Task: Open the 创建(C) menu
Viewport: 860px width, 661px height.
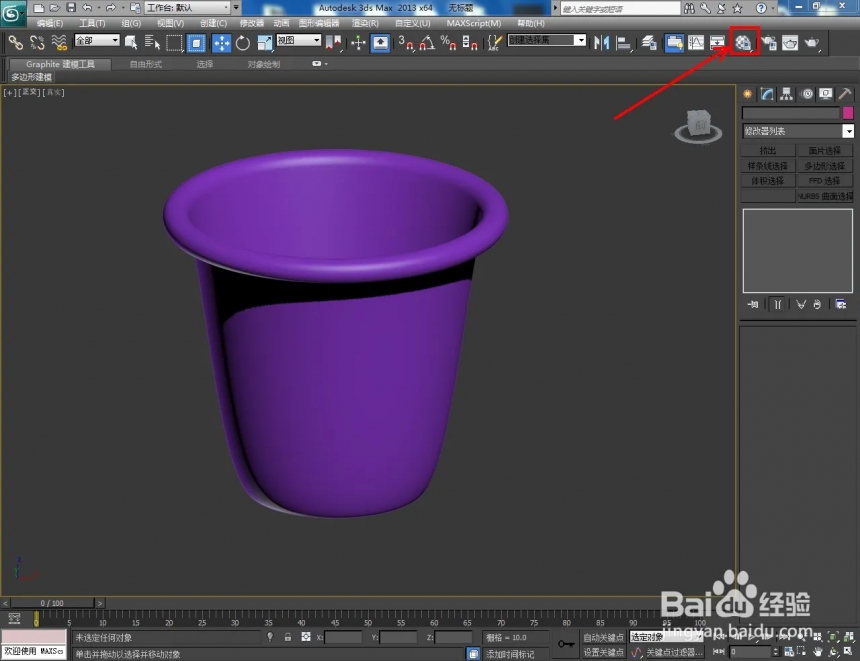Action: pyautogui.click(x=213, y=23)
